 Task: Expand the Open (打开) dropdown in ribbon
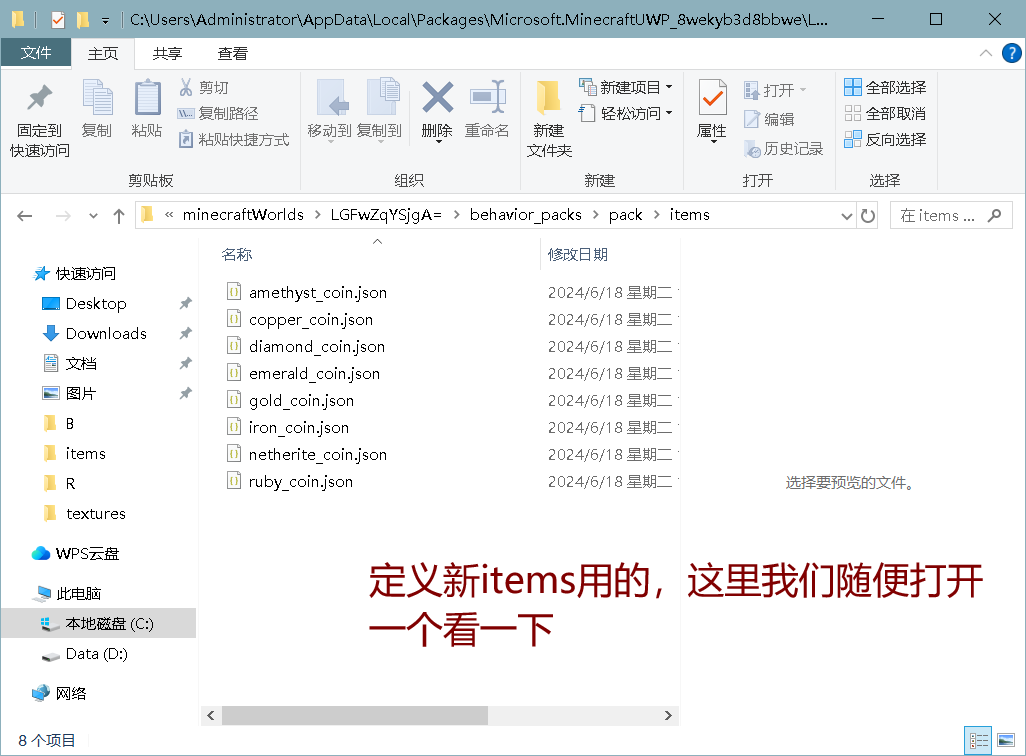tap(803, 90)
